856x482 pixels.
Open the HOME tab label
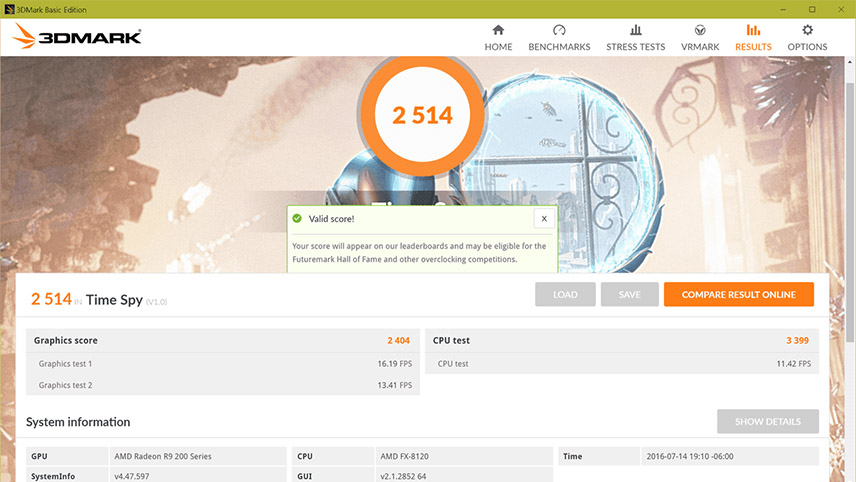click(498, 47)
